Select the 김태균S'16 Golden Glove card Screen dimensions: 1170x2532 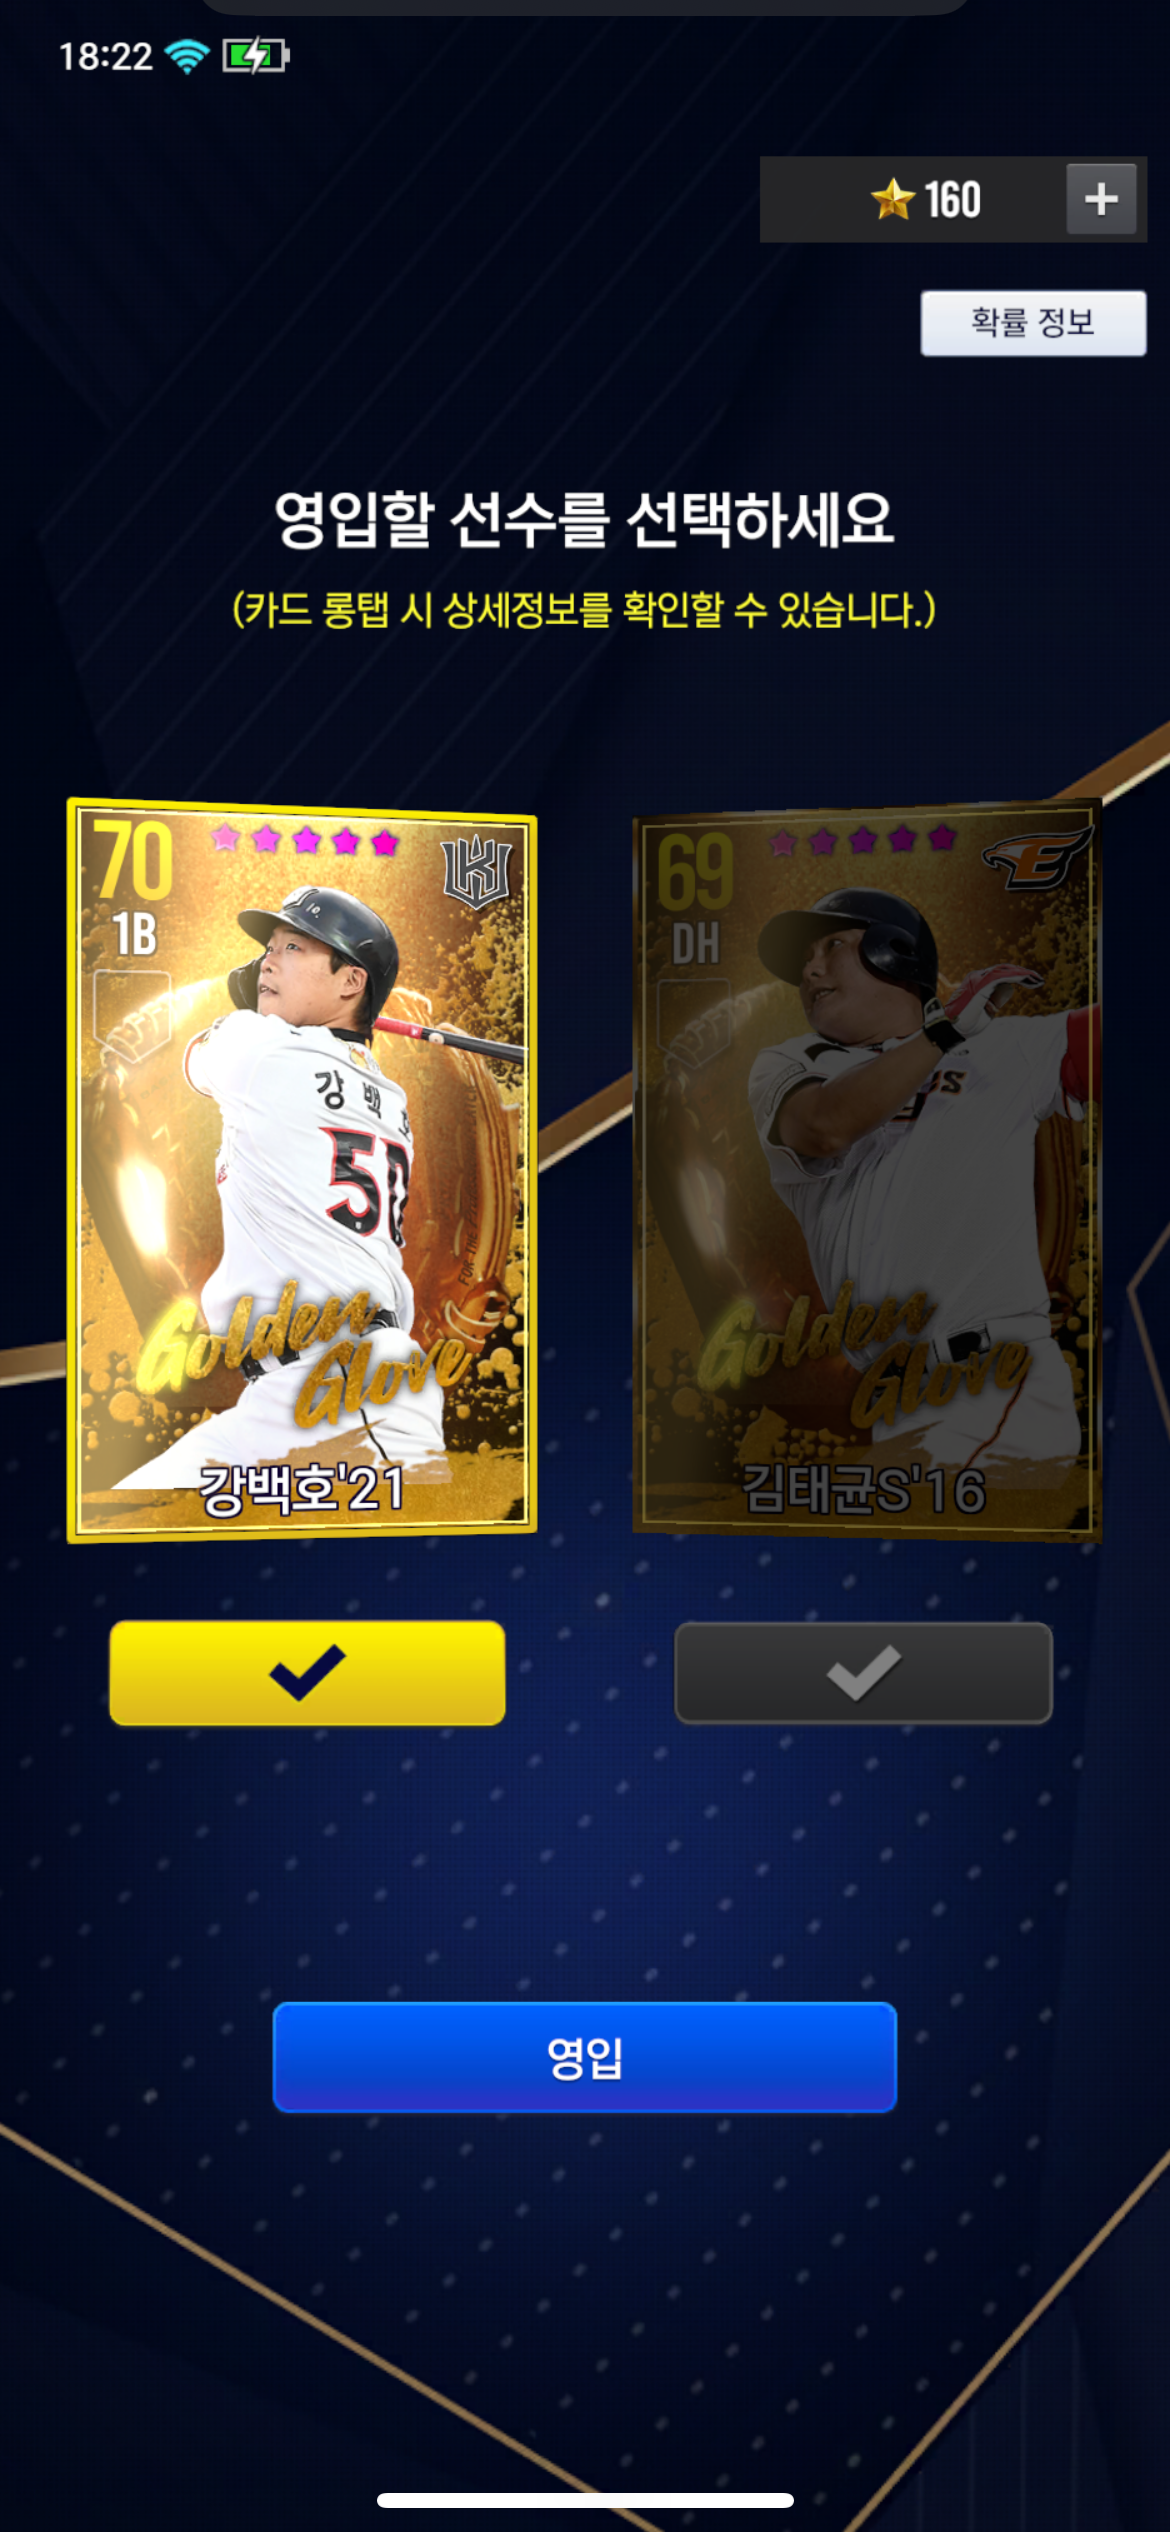point(866,1170)
